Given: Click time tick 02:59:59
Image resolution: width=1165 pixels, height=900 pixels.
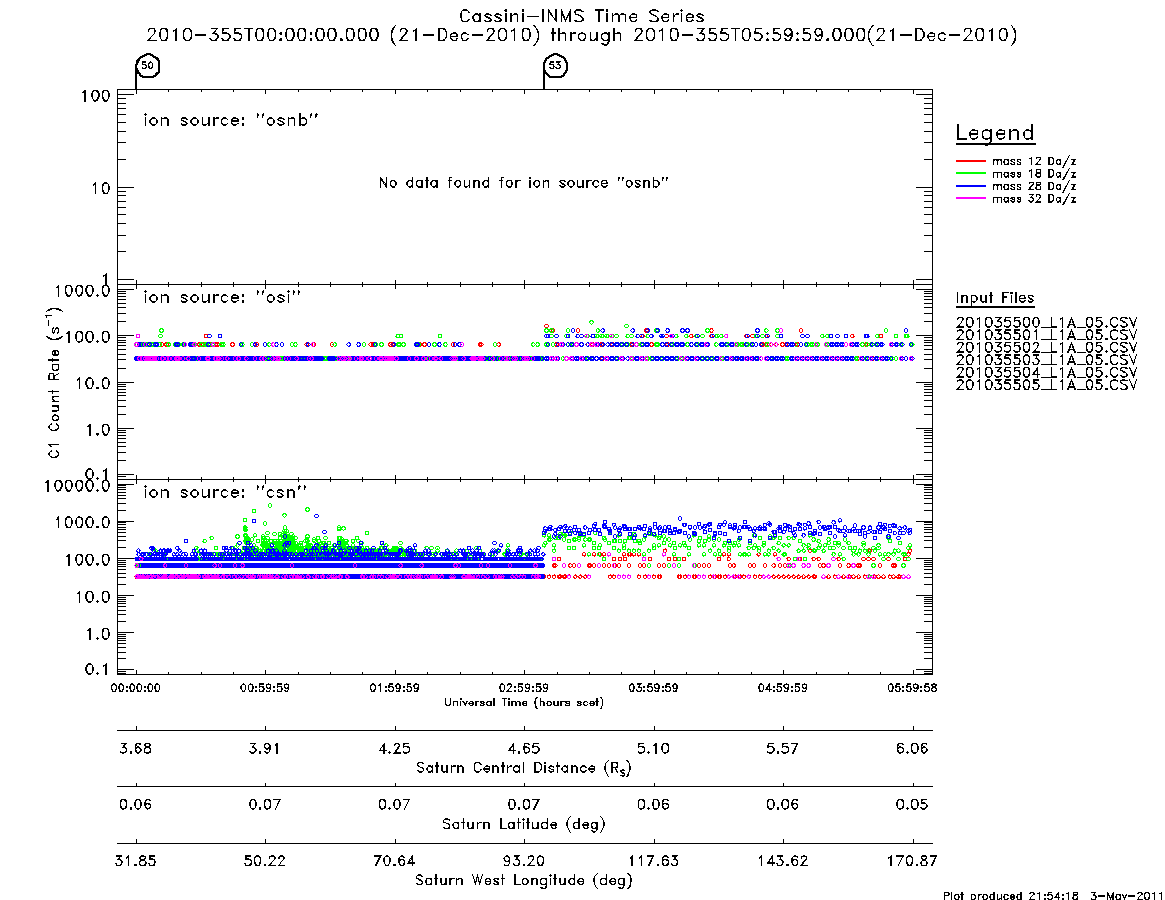Looking at the screenshot, I should pyautogui.click(x=524, y=688).
